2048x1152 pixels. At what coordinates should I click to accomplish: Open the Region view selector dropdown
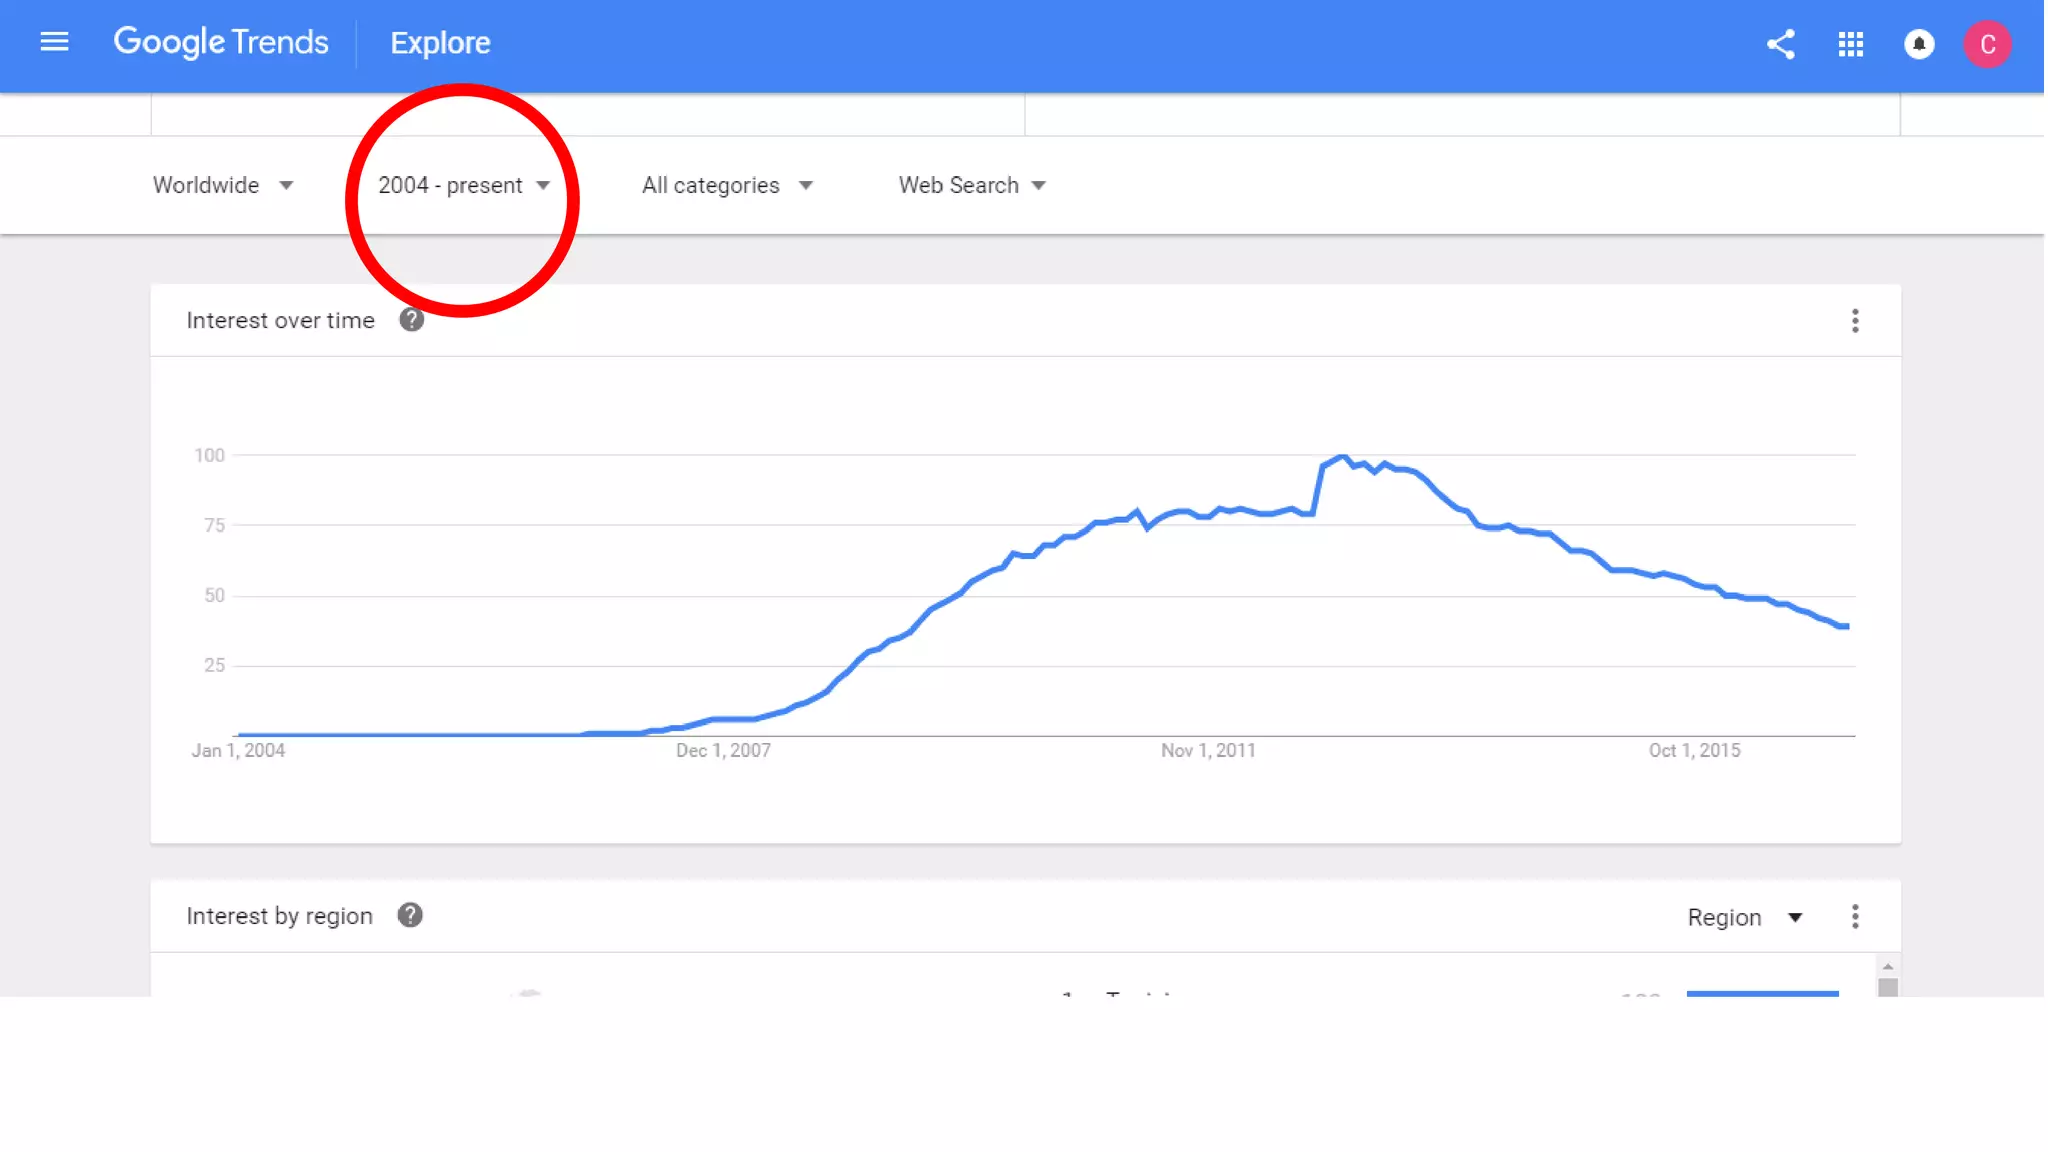point(1744,917)
